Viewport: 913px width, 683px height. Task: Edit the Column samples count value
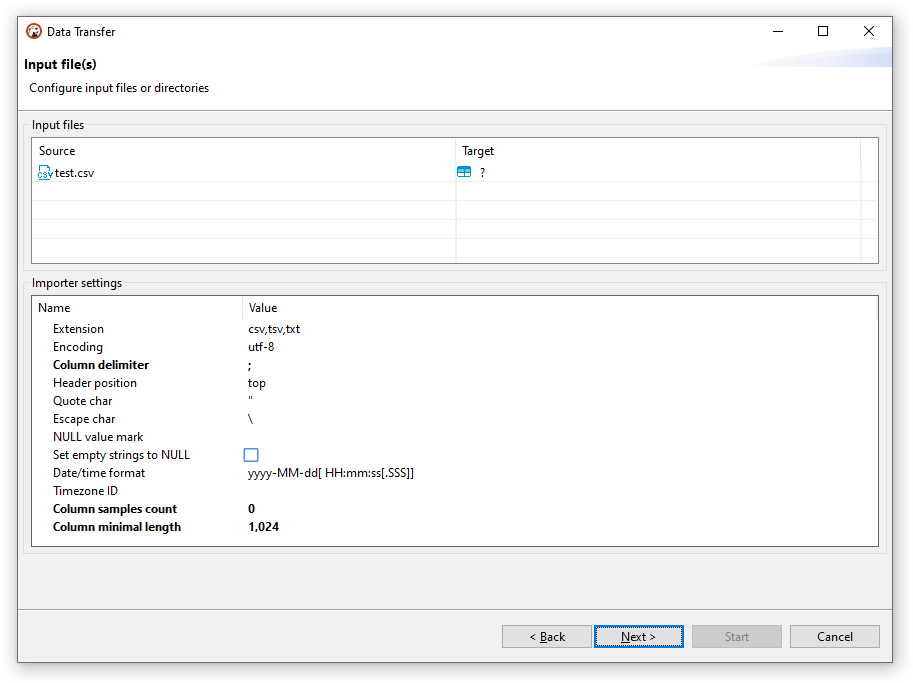(x=300, y=508)
